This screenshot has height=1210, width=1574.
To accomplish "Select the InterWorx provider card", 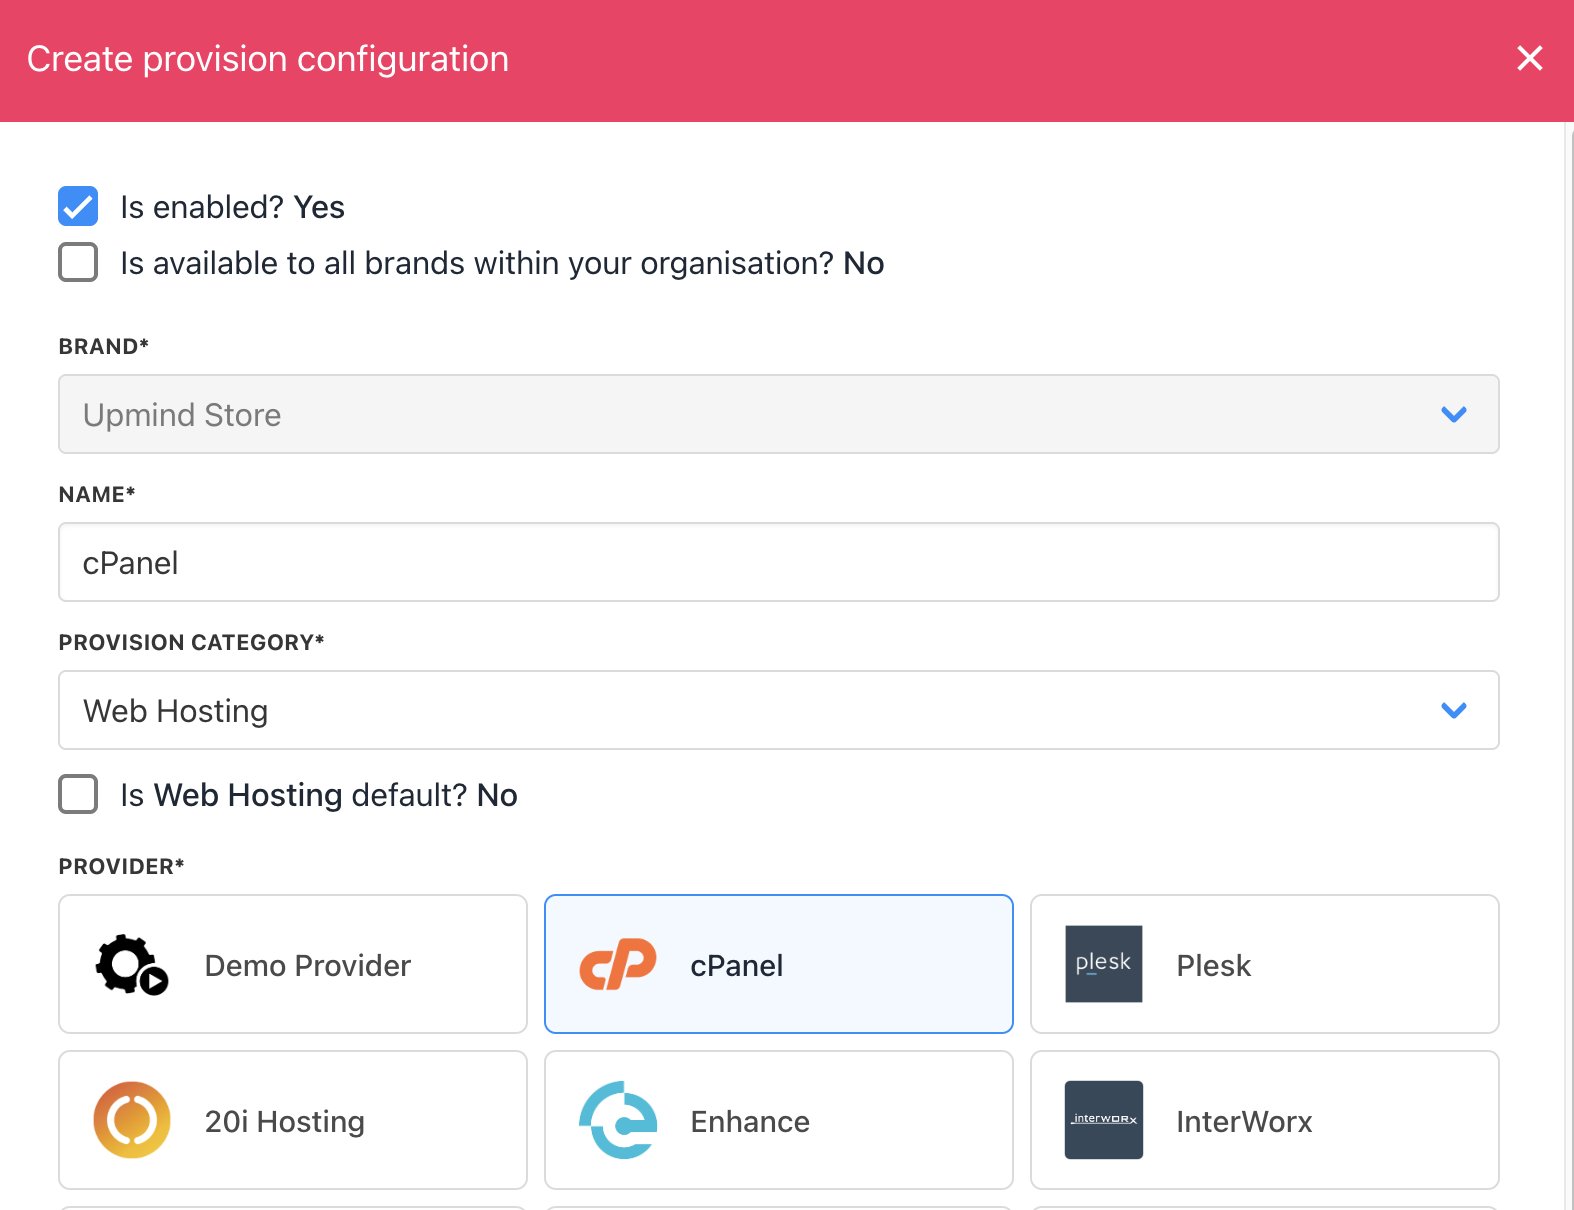I will point(1264,1120).
